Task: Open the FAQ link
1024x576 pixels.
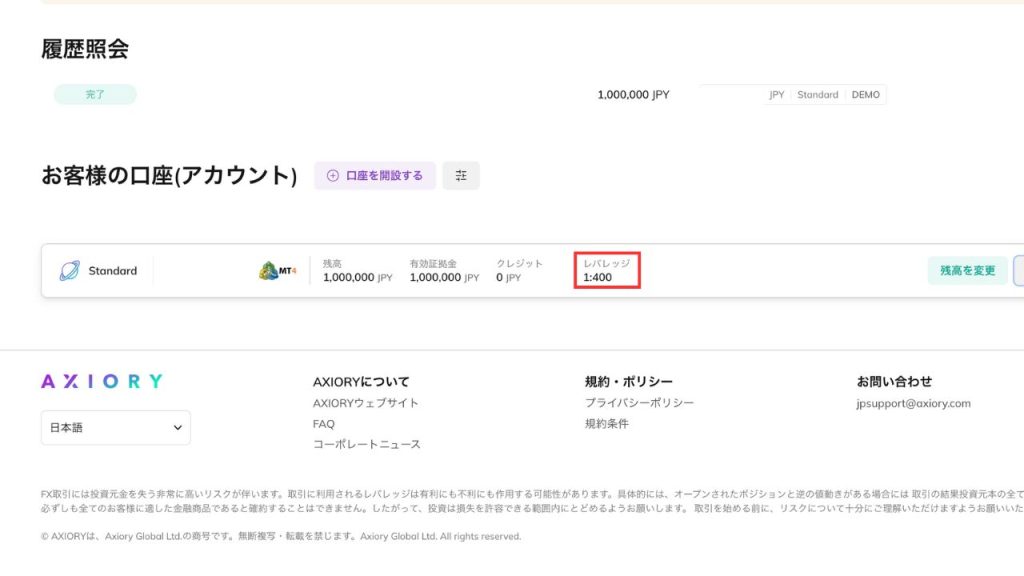Action: (324, 424)
